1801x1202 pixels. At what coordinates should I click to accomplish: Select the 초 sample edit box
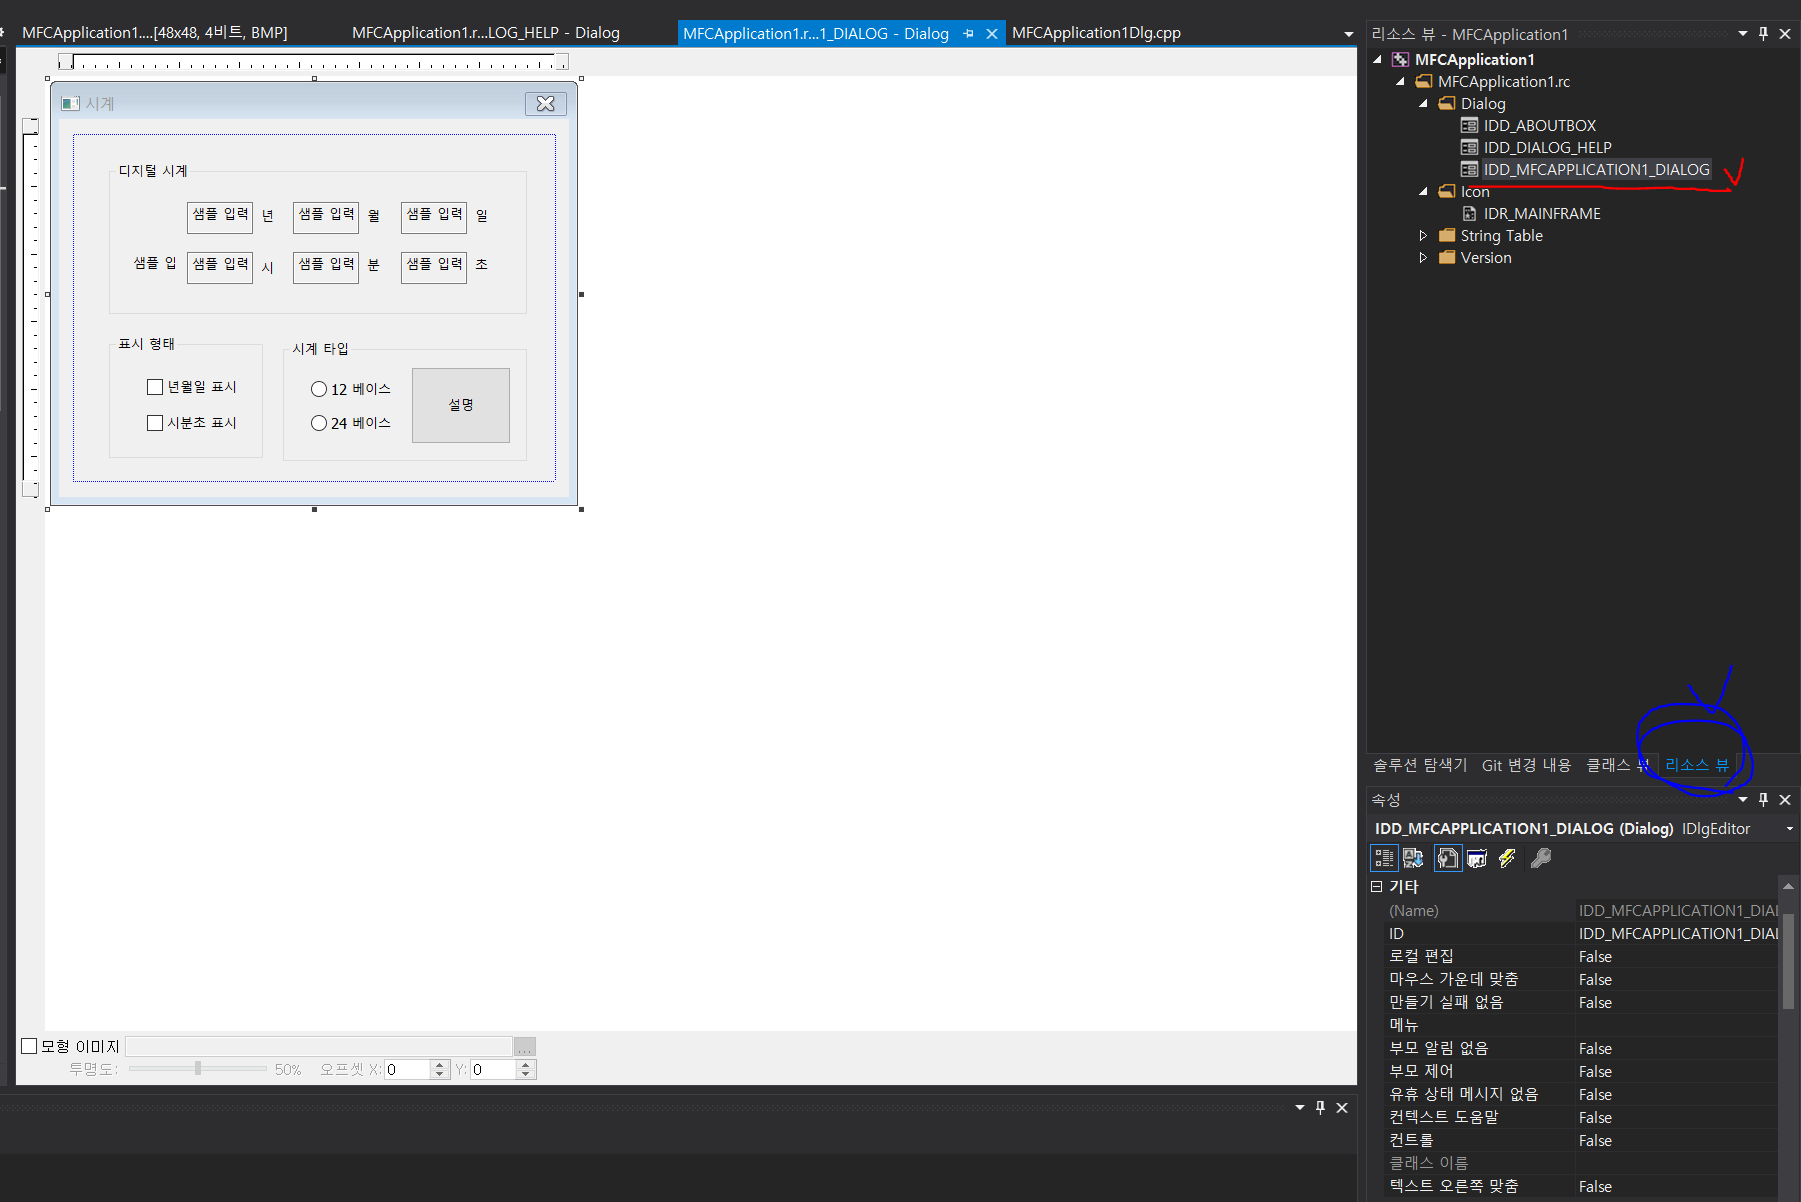click(434, 267)
